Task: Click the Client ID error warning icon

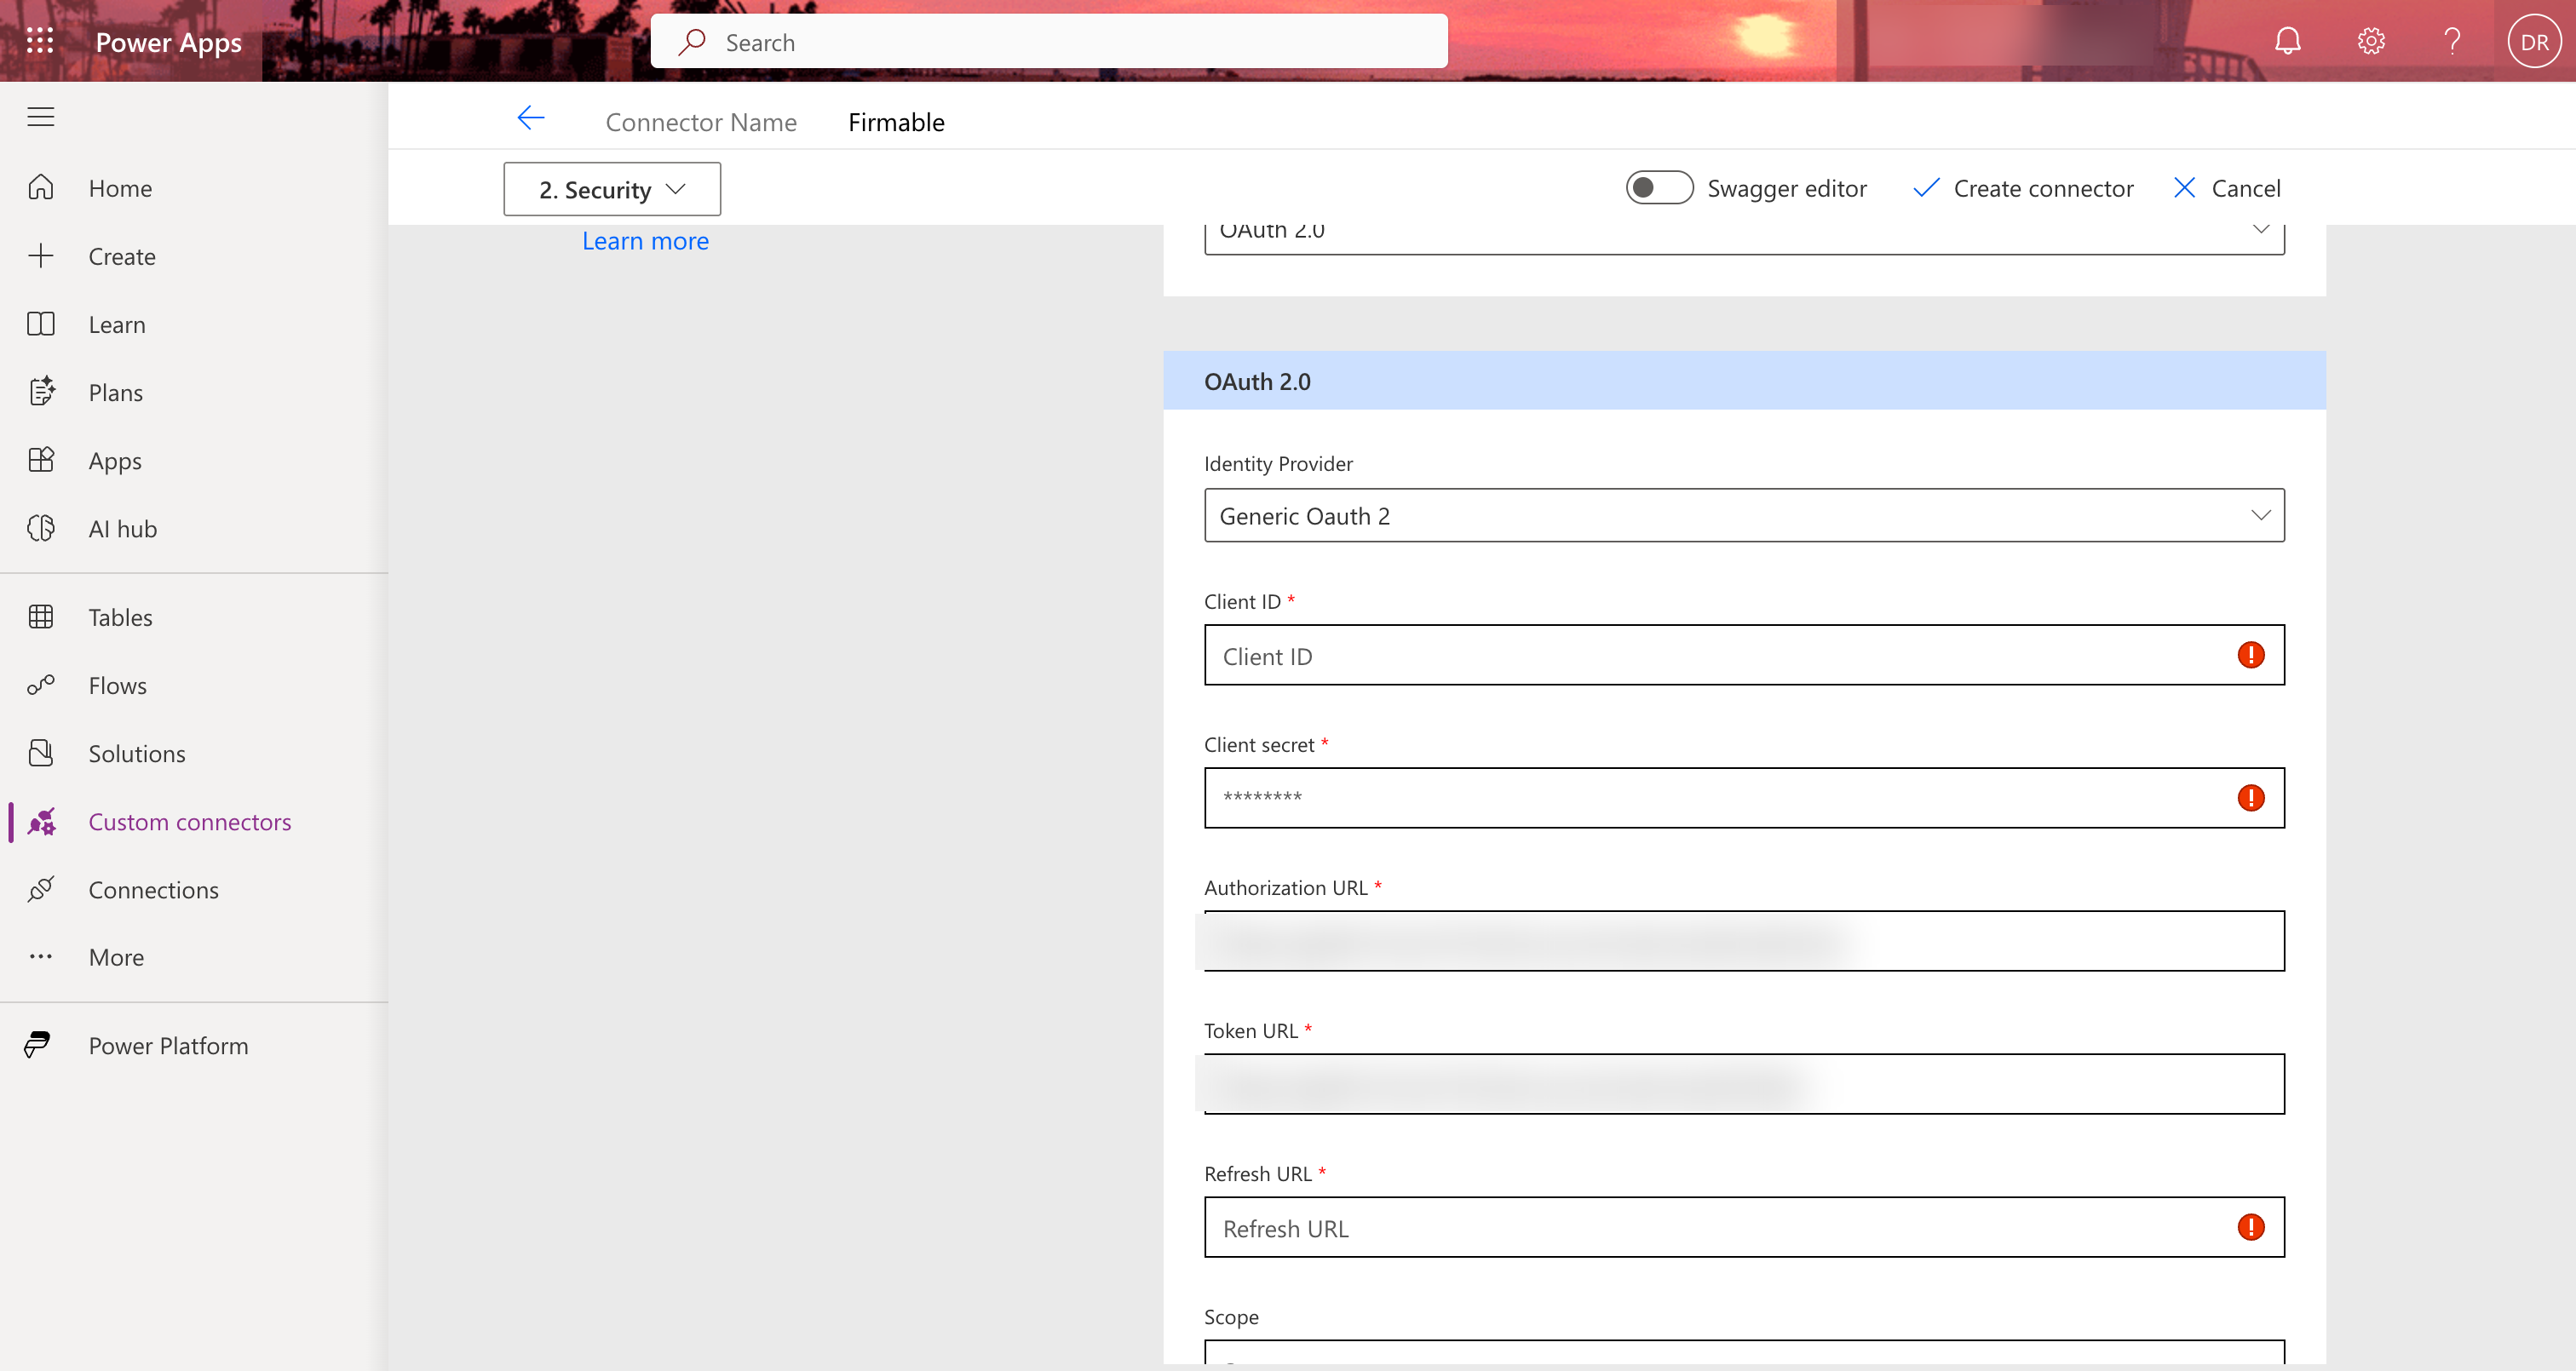Action: pos(2250,655)
